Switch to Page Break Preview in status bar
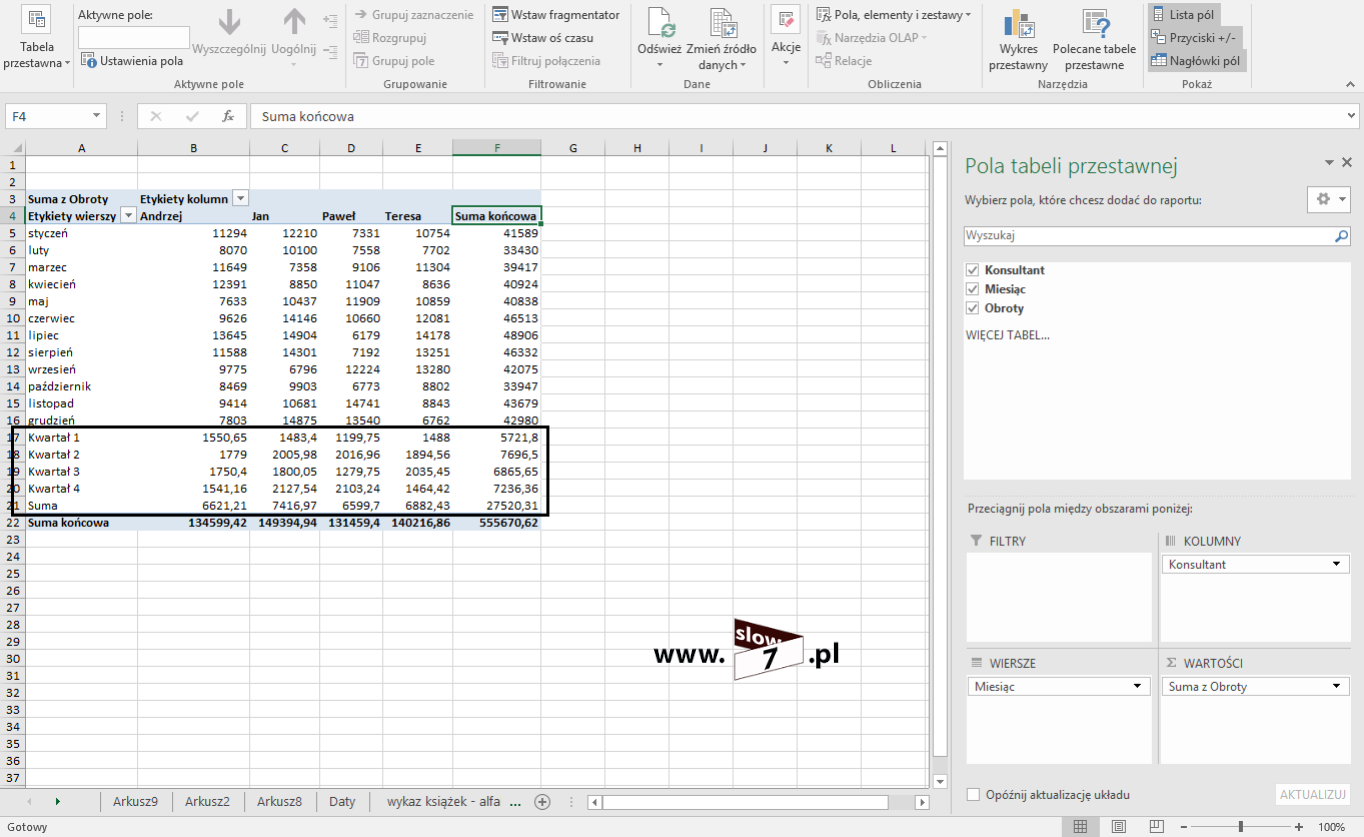The image size is (1364, 837). tap(1157, 827)
